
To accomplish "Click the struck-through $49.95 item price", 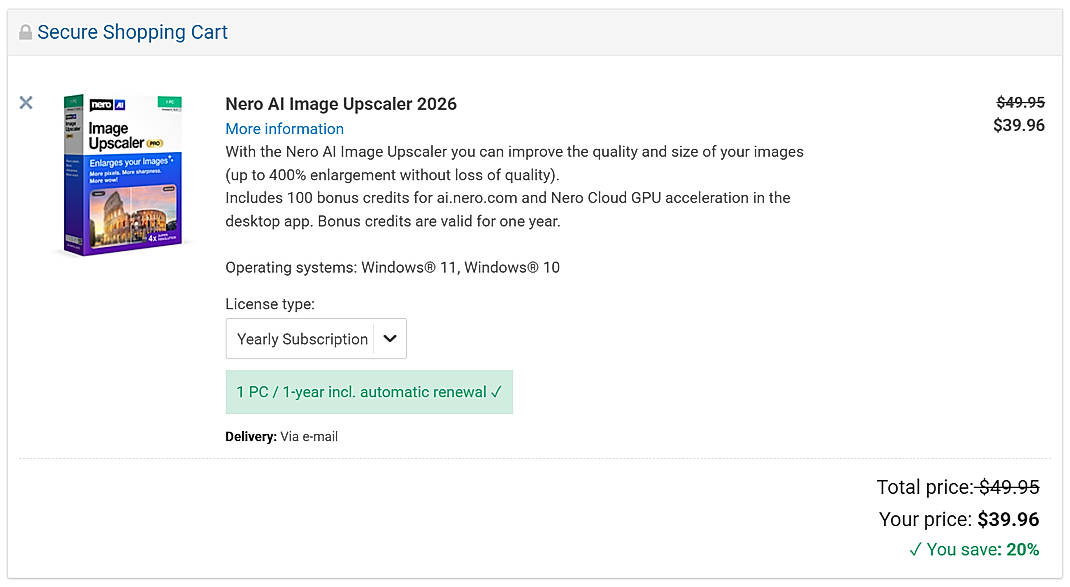I will click(x=1020, y=102).
